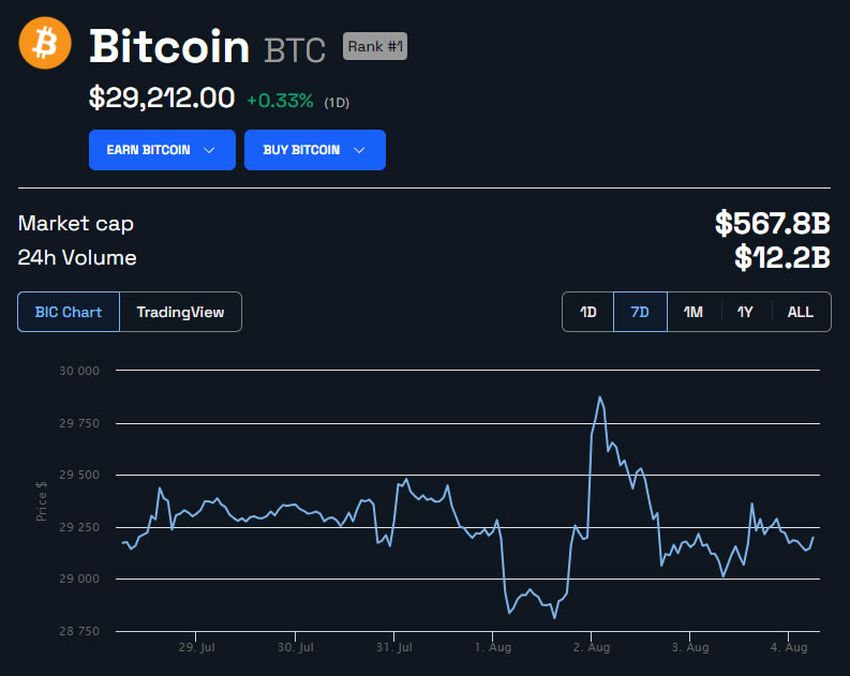Enable the 7D timeframe view

coord(640,312)
